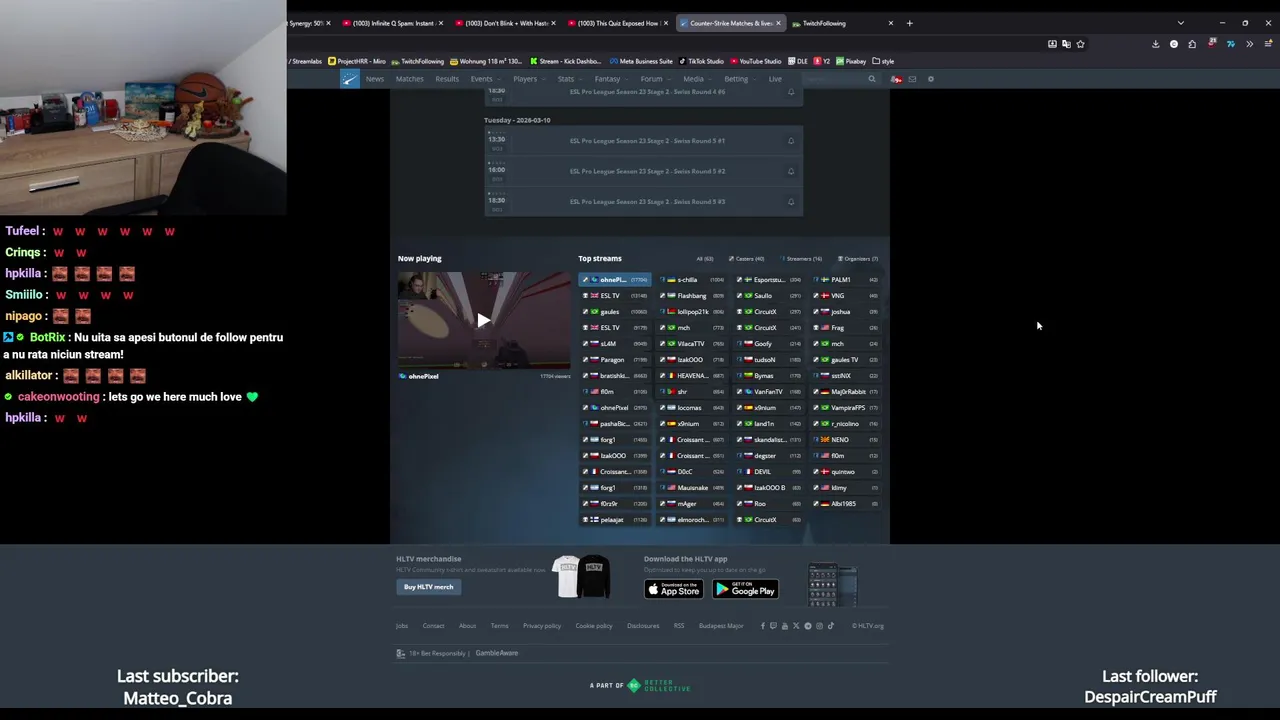The width and height of the screenshot is (1280, 720).
Task: Switch to the Infinite Q Spam YouTube tab
Action: point(392,23)
